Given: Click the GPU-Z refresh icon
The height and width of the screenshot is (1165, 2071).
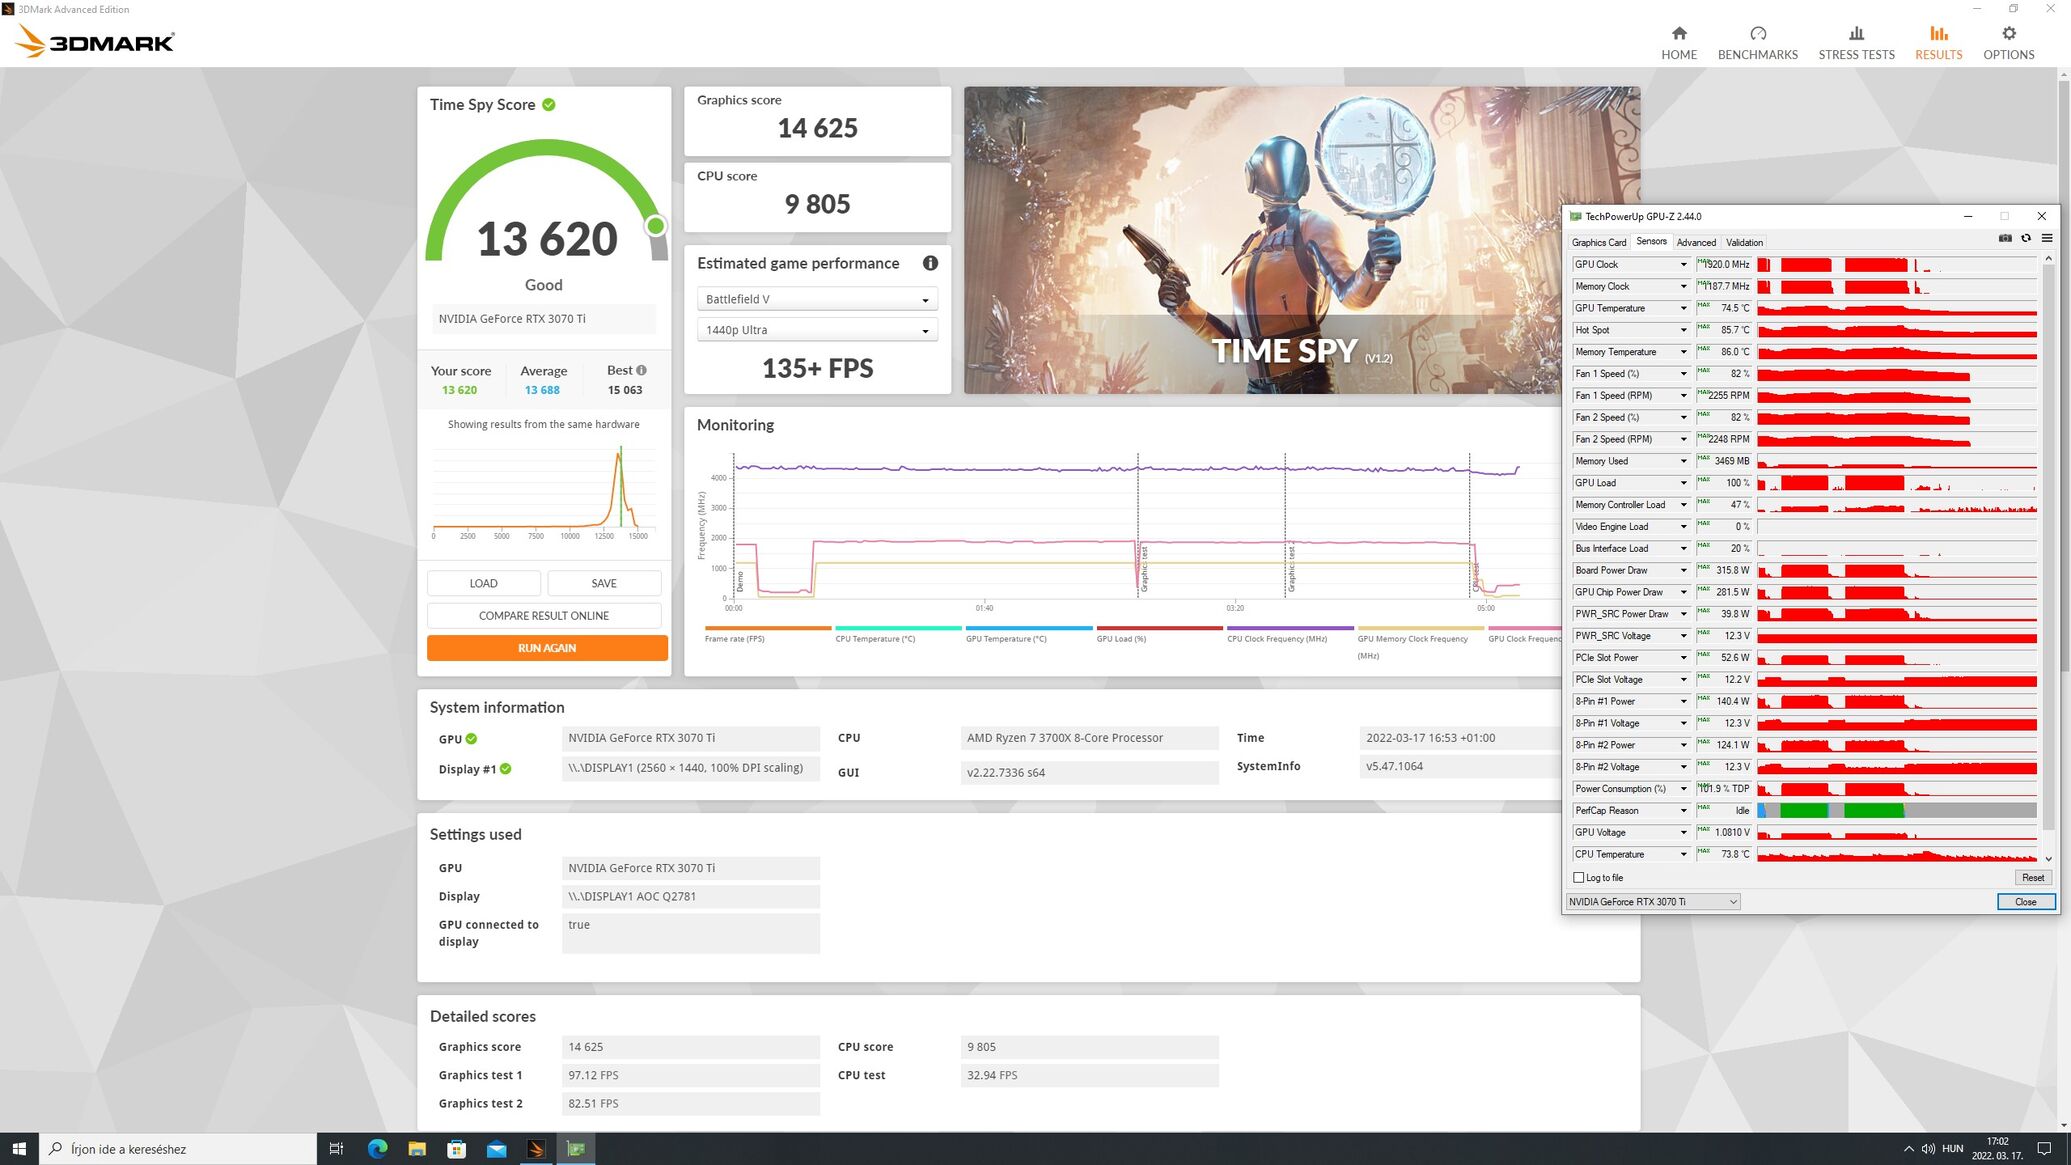Looking at the screenshot, I should point(2026,238).
